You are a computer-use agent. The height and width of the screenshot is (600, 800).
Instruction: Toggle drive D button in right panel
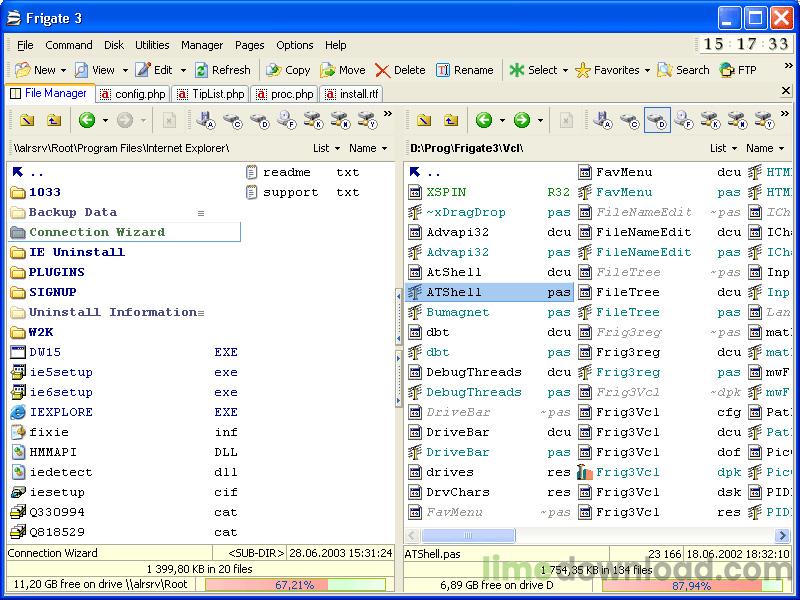tap(657, 120)
